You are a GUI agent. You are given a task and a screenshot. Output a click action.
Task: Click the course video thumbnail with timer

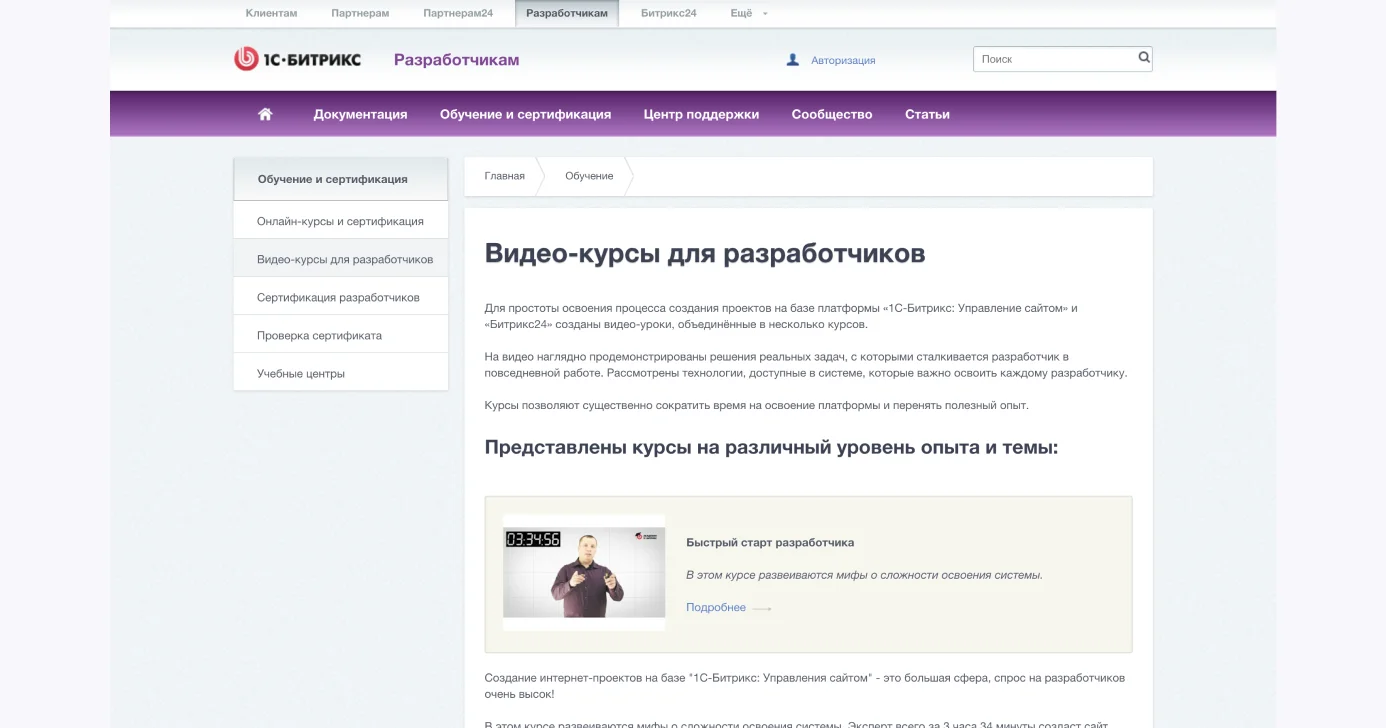[583, 575]
